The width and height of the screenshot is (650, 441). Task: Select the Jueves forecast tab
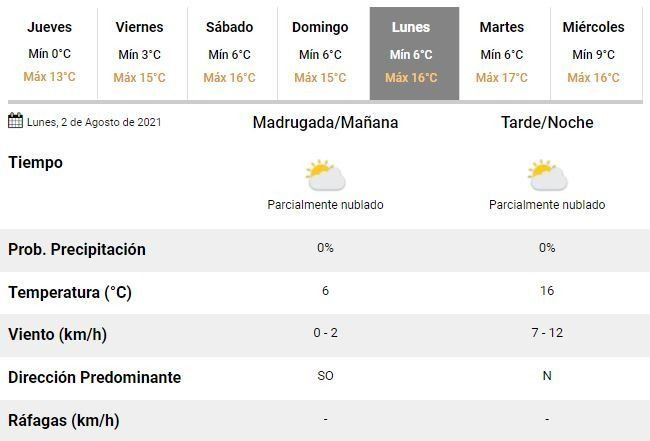50,53
